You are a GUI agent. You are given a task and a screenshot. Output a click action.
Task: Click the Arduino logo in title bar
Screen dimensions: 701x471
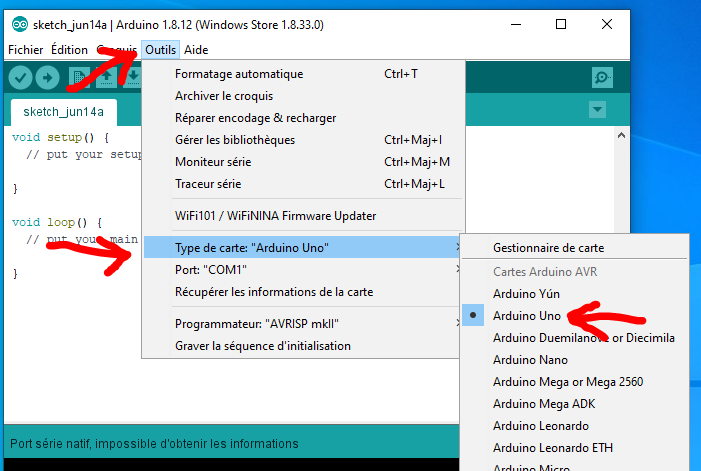click(19, 24)
